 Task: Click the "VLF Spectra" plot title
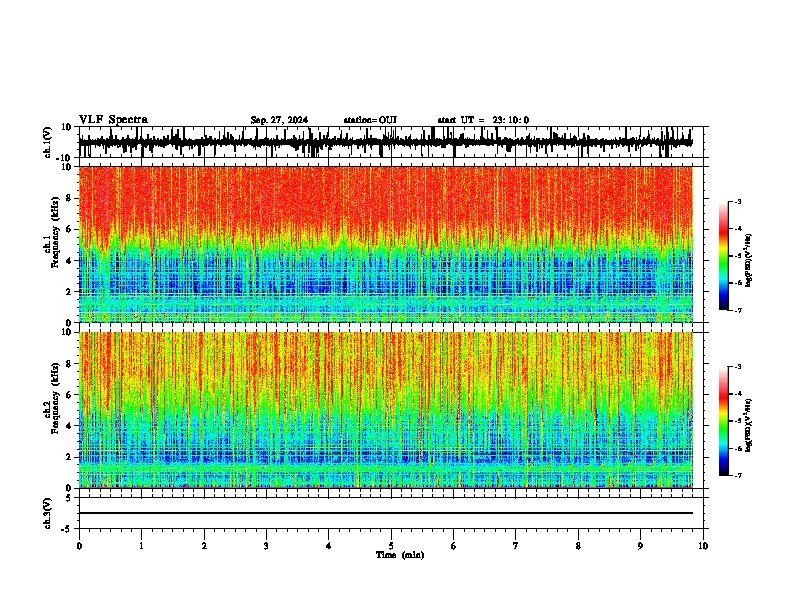(113, 120)
